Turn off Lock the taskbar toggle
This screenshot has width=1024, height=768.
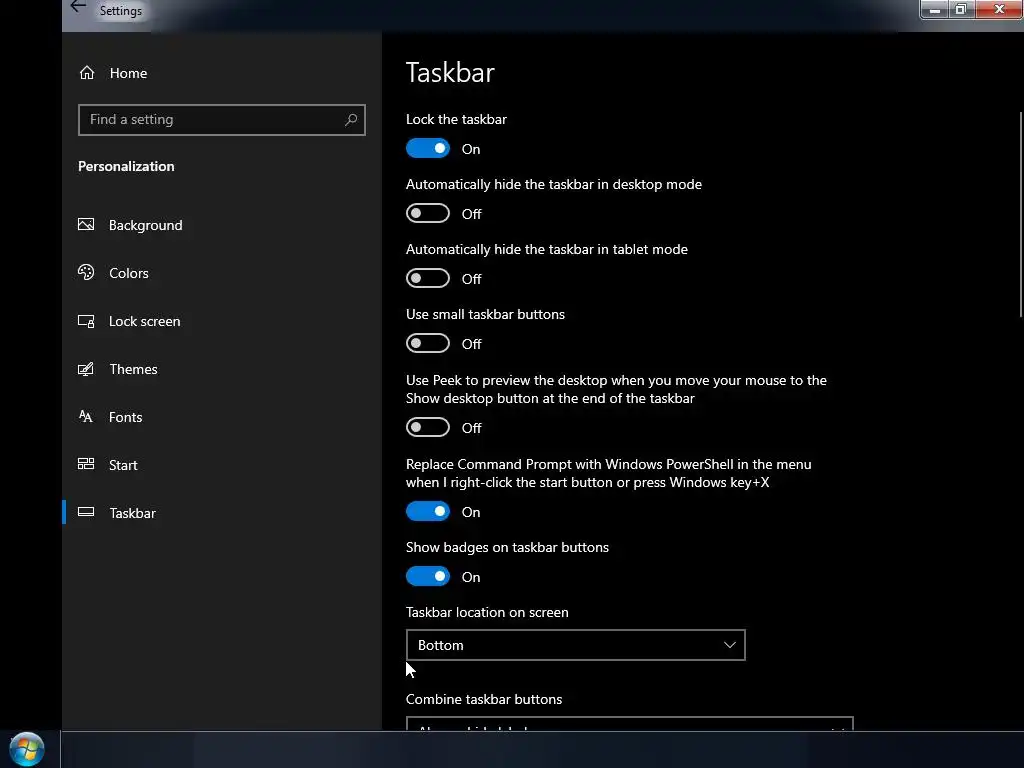[x=428, y=149]
